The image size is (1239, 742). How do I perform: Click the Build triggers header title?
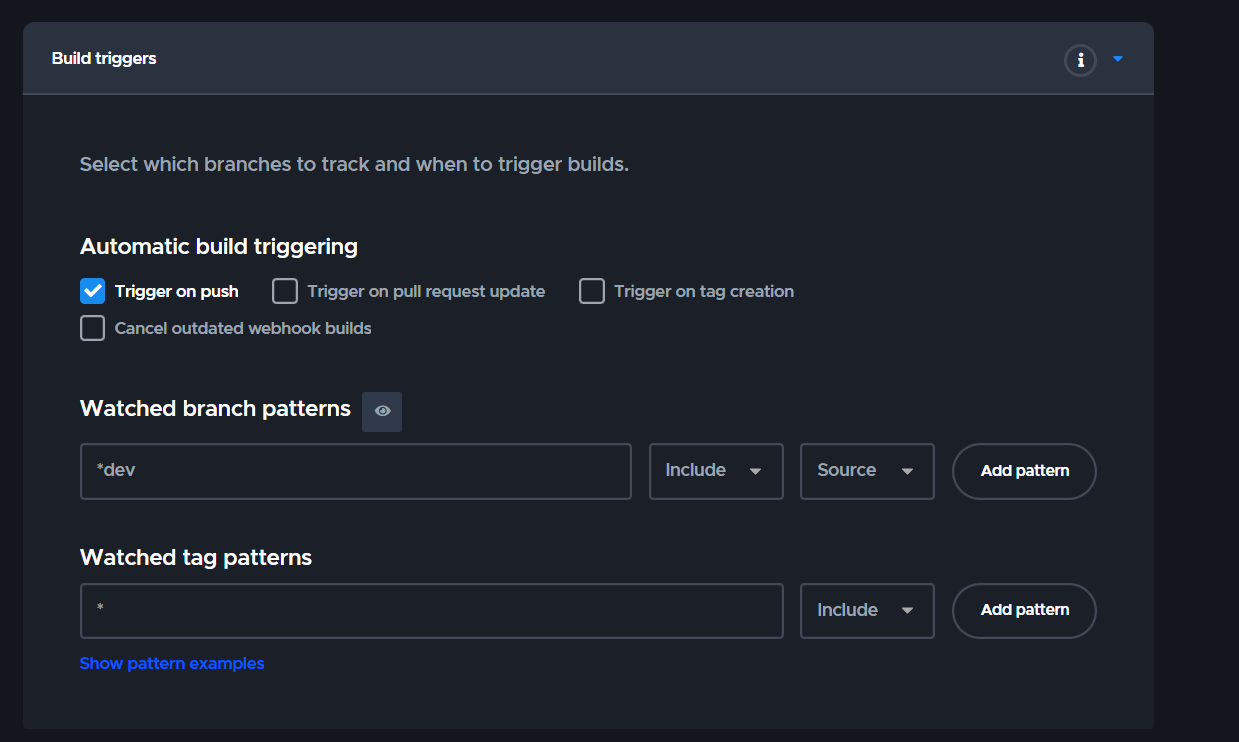[x=104, y=58]
